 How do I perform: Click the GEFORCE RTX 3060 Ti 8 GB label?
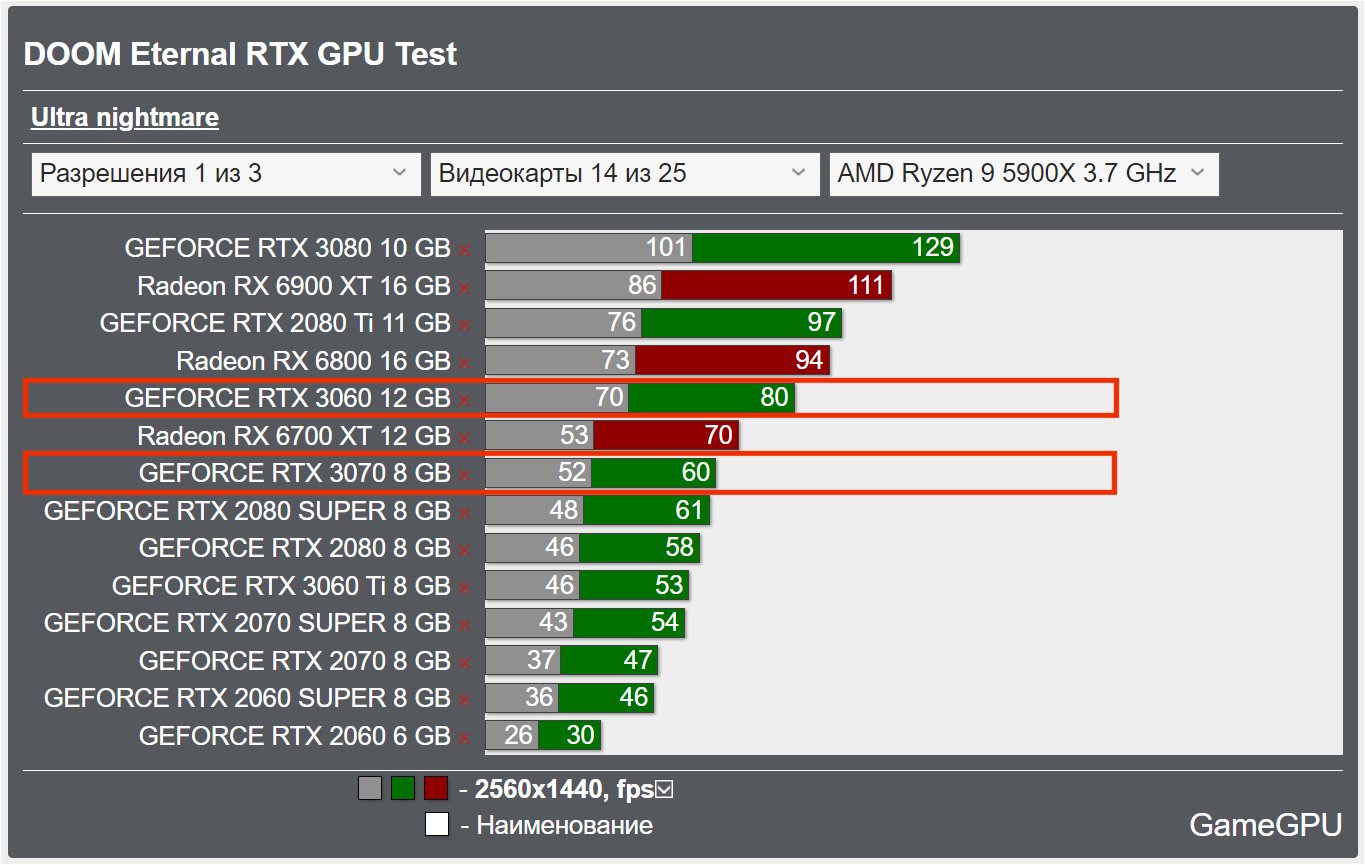(x=281, y=586)
